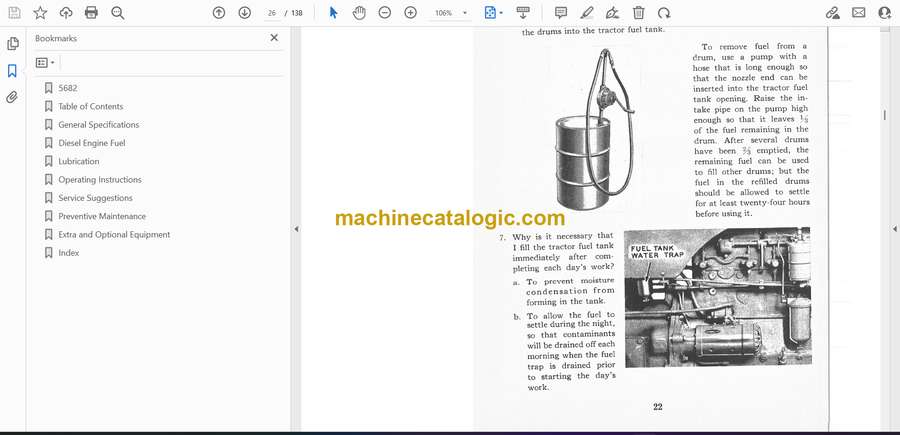The image size is (900, 435).
Task: Click the page number input field
Action: point(272,13)
